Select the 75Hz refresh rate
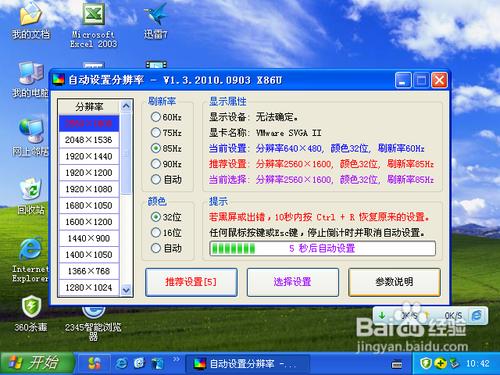 click(x=166, y=133)
